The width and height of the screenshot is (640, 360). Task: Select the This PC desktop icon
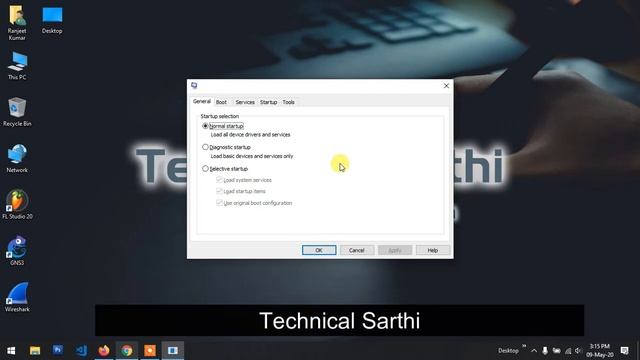tap(17, 65)
